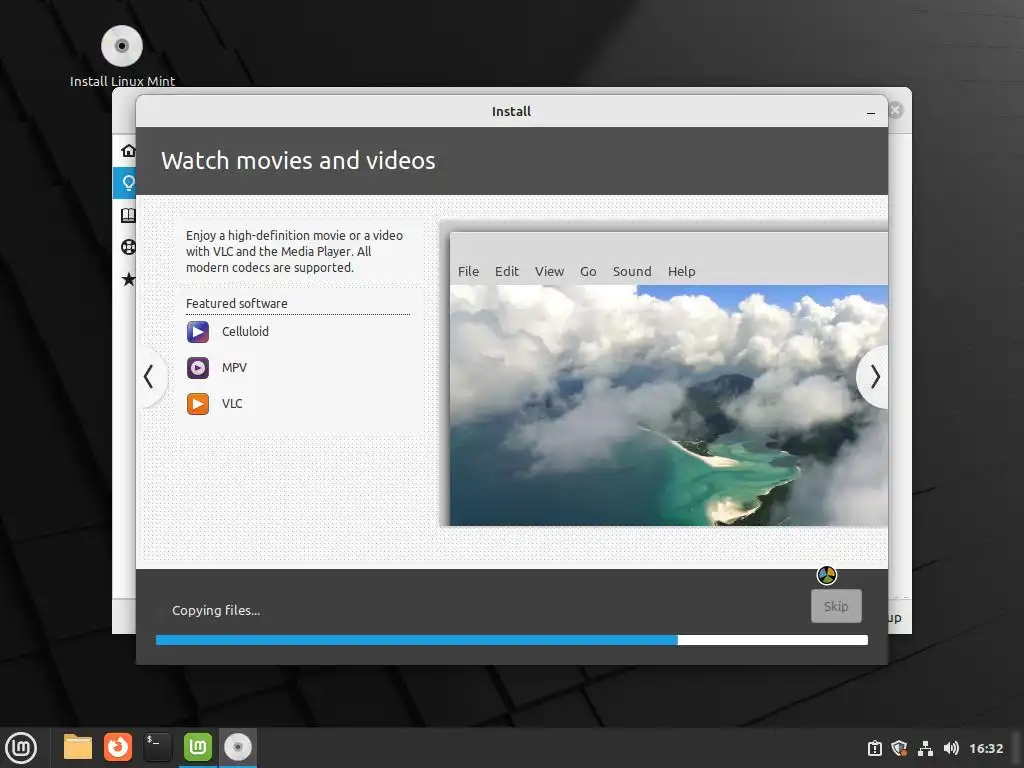Image resolution: width=1024 pixels, height=768 pixels.
Task: Open the Linux Mint start menu
Action: point(21,748)
